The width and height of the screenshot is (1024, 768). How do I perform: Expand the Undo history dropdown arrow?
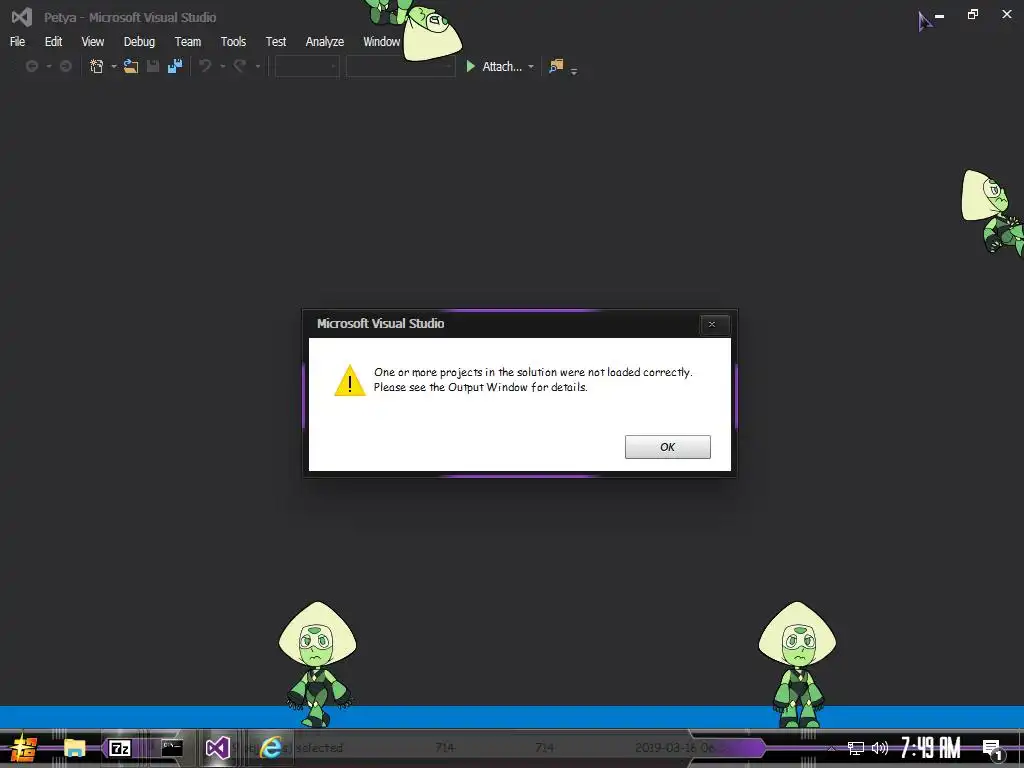click(x=223, y=67)
